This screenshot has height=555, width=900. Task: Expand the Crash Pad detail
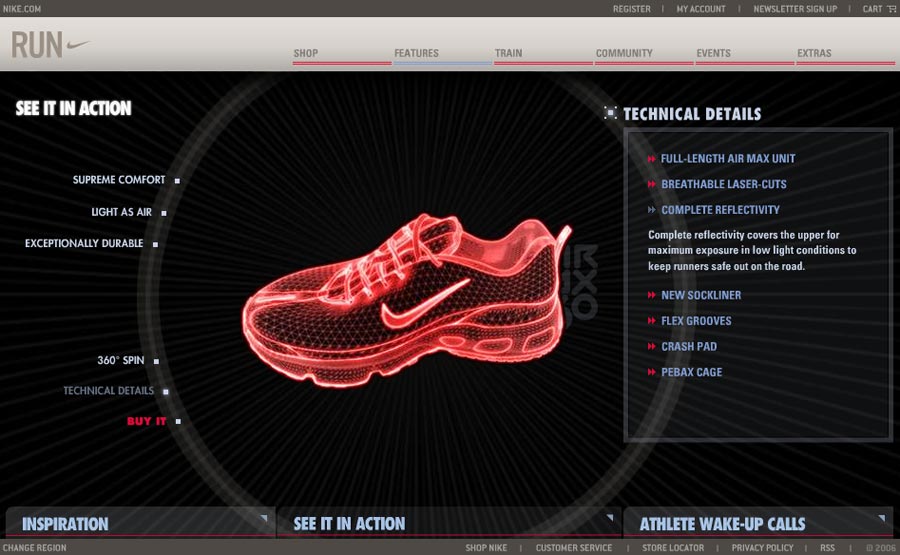point(688,347)
